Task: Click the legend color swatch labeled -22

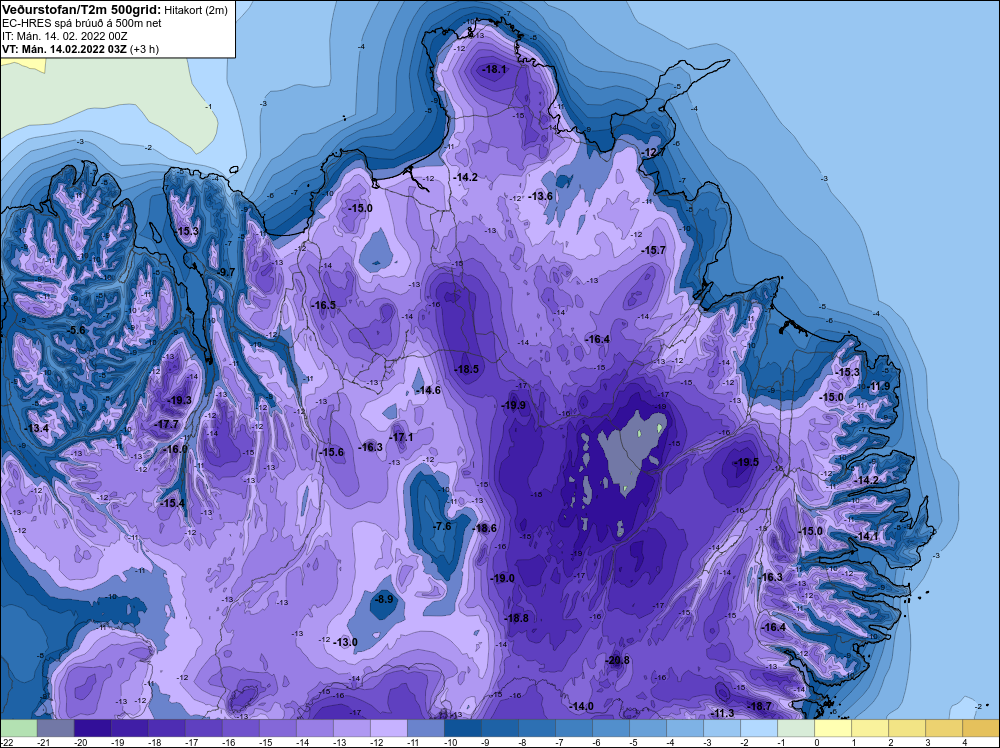Action: tap(18, 728)
